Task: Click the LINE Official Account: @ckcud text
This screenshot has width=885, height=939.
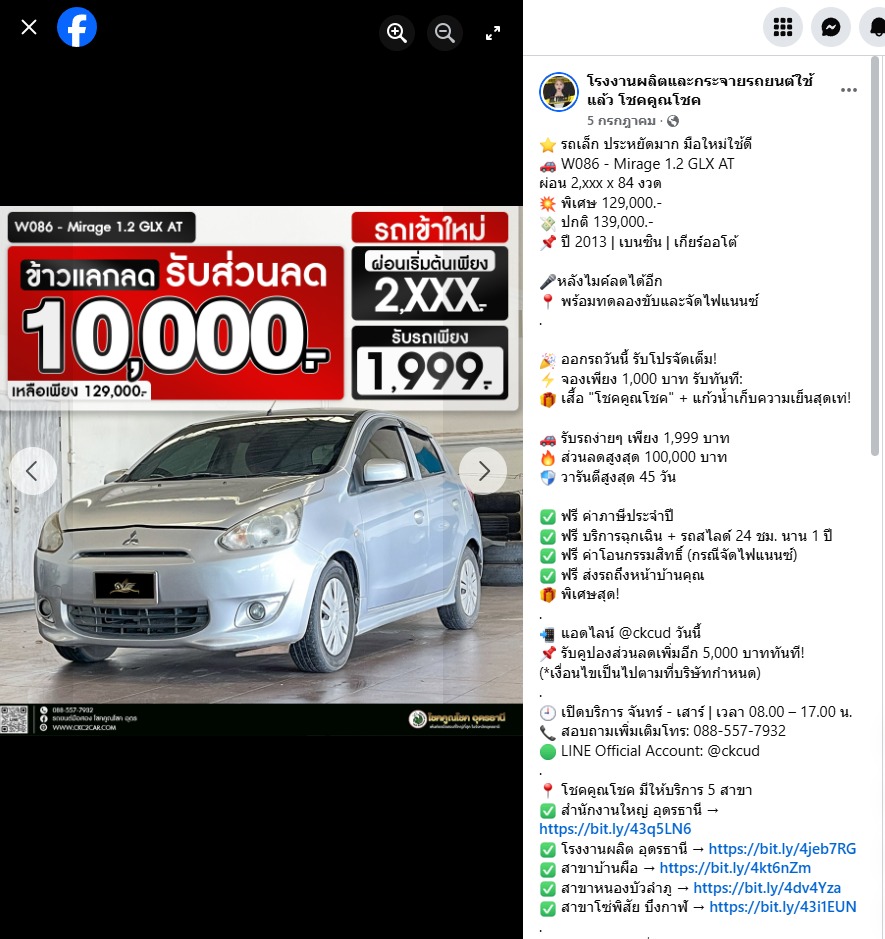Action: 660,750
